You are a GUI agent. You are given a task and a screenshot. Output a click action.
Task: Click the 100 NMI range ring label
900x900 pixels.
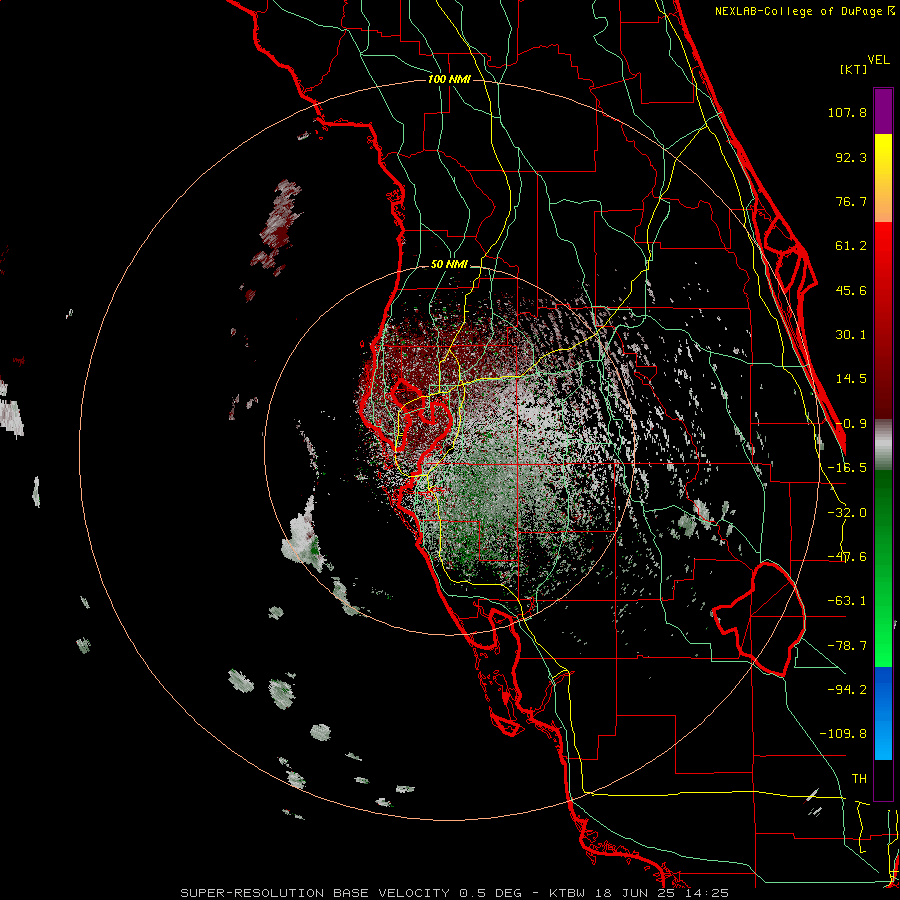coord(449,79)
